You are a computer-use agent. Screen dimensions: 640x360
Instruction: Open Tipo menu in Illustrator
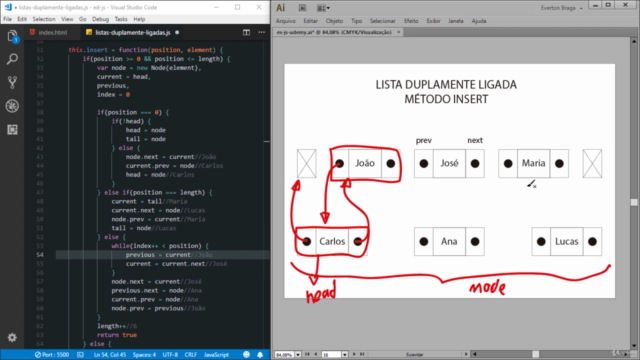coord(357,21)
